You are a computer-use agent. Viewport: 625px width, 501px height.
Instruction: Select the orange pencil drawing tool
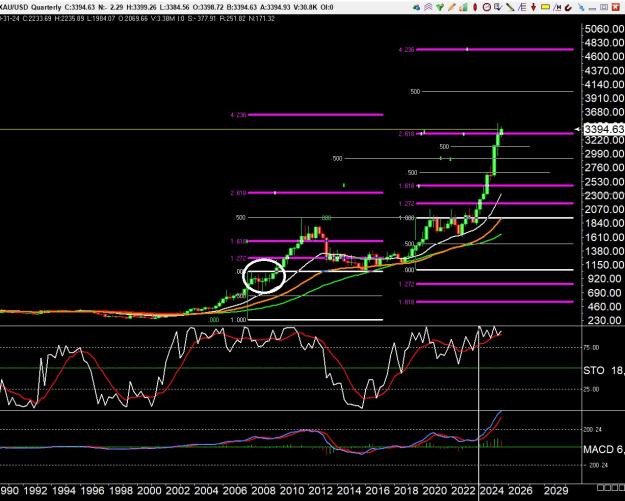pyautogui.click(x=452, y=7)
